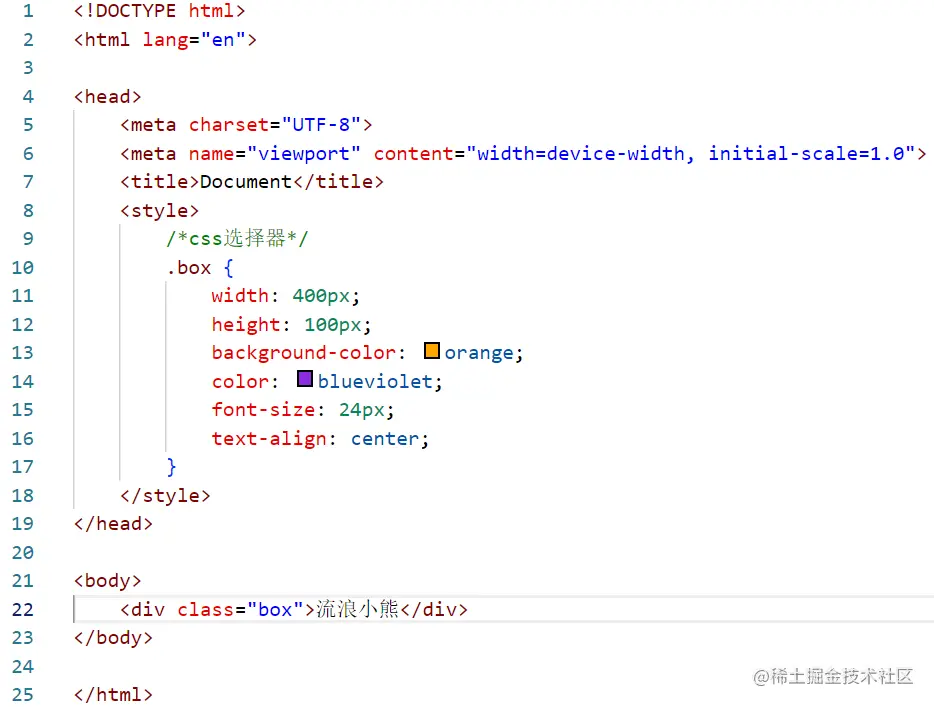Screen dimensions: 934x707
Task: Click the DOCTYPE declaration on line 1
Action: (157, 11)
